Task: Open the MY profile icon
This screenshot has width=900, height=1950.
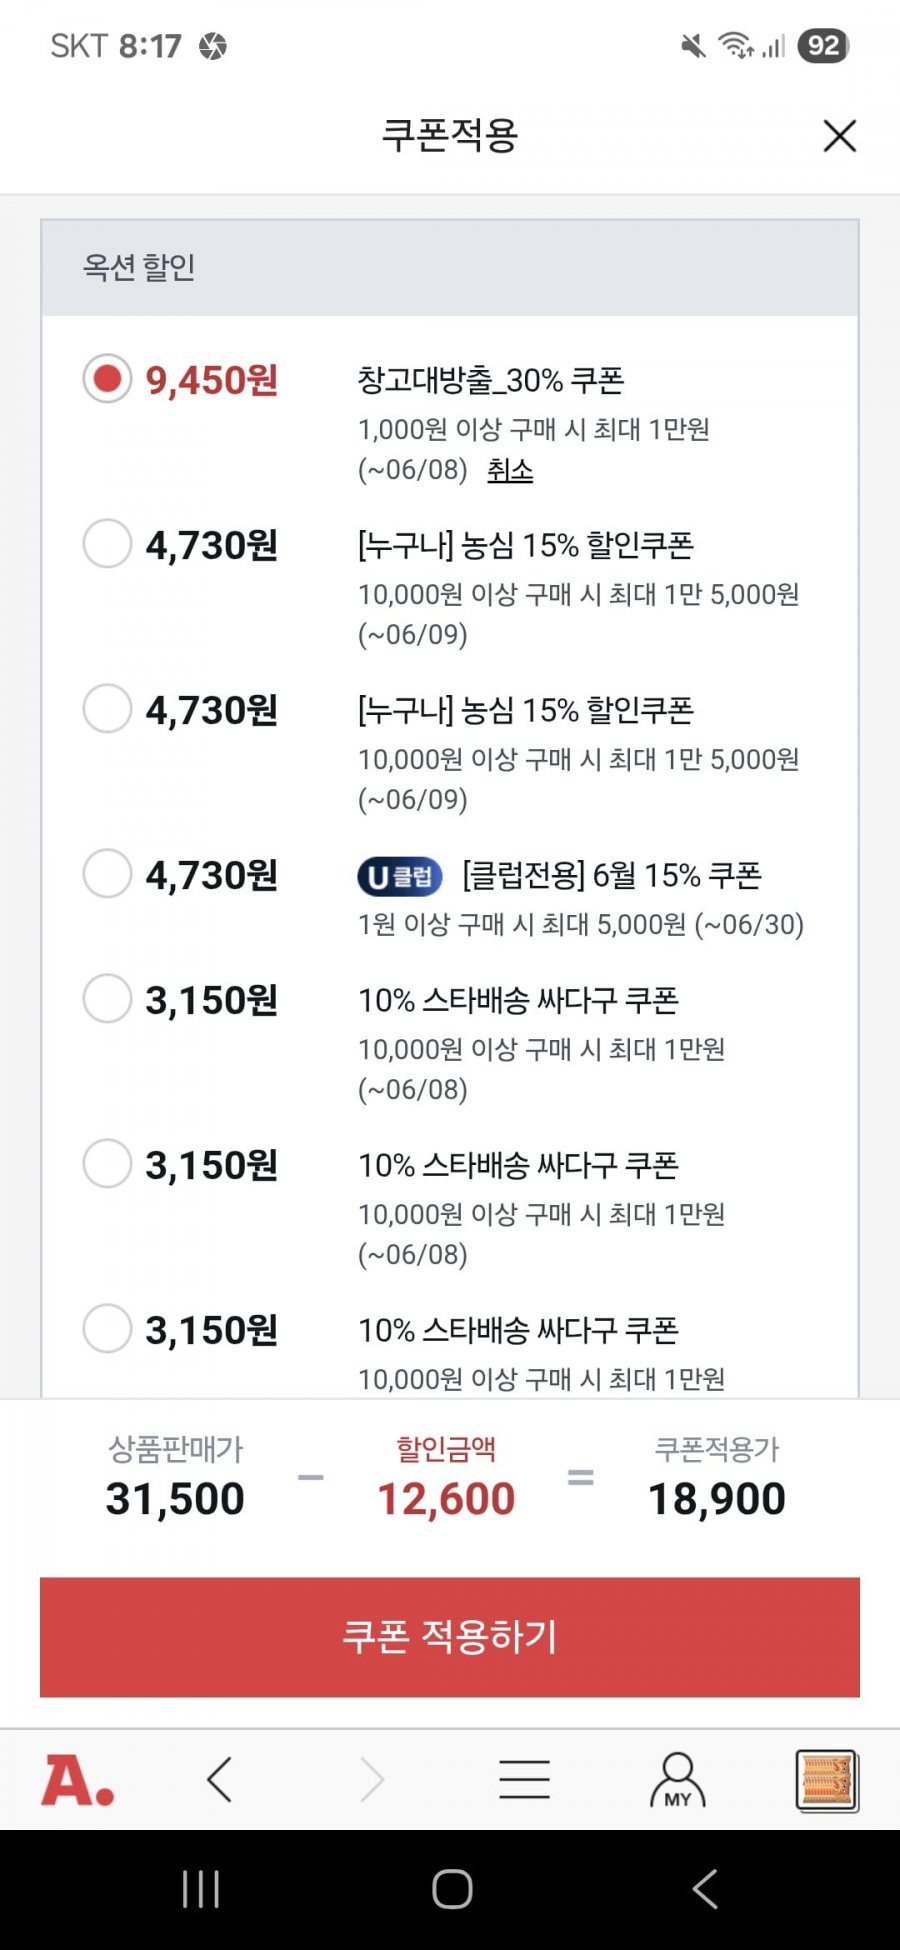Action: 678,1780
